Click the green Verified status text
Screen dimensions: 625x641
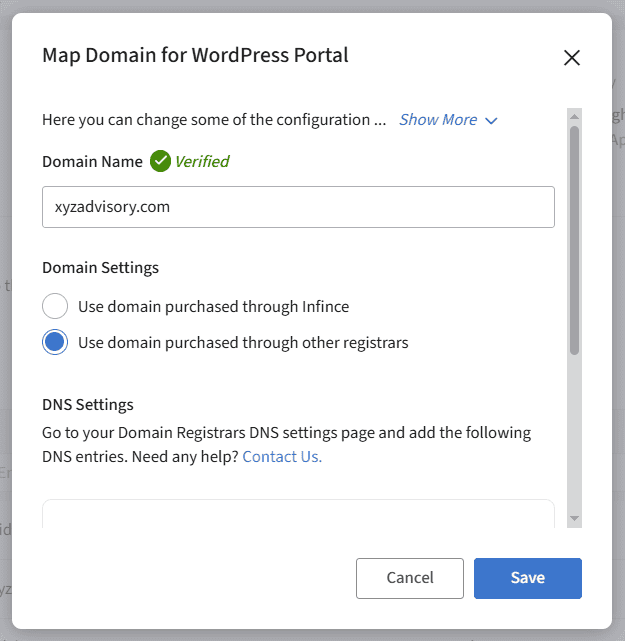point(202,161)
